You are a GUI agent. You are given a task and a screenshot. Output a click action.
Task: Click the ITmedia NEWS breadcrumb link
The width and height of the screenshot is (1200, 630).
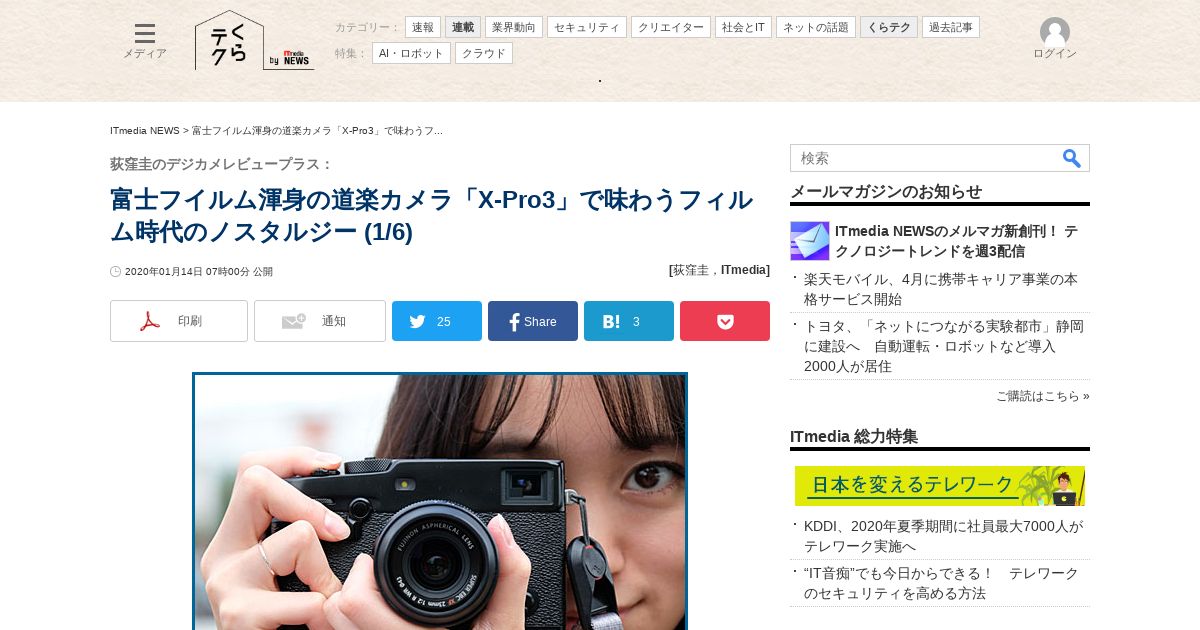point(145,131)
